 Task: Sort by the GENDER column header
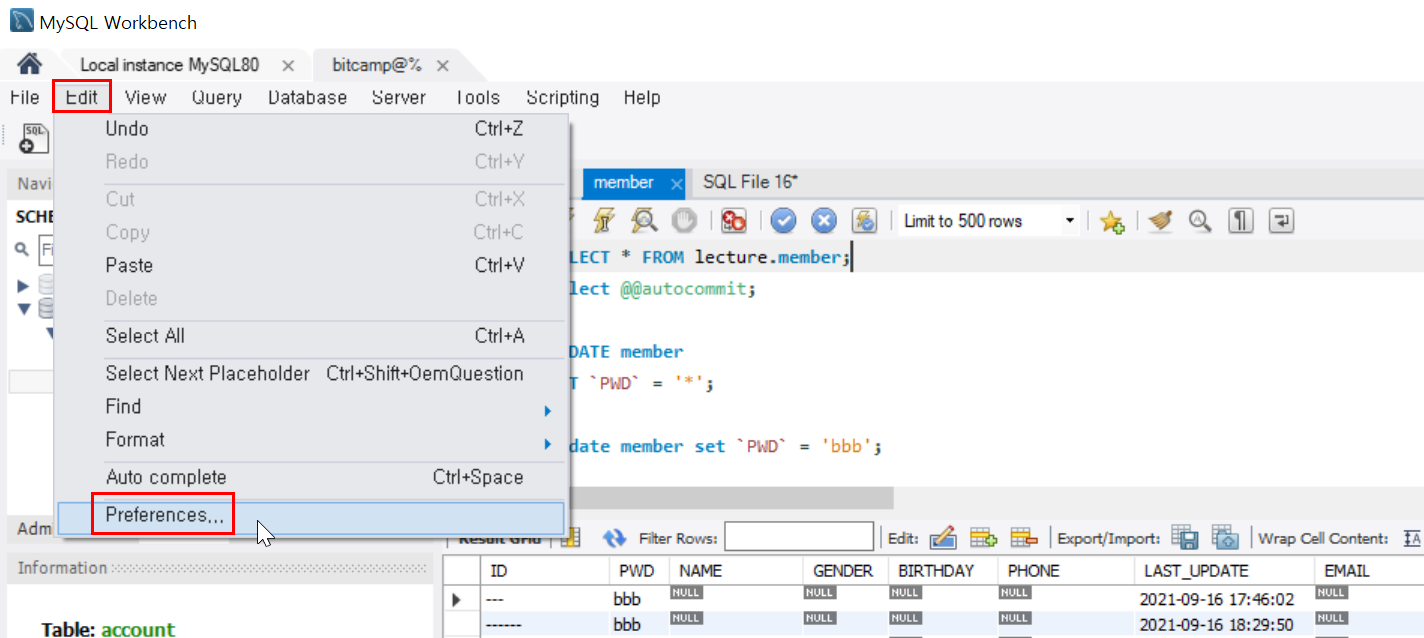tap(845, 571)
